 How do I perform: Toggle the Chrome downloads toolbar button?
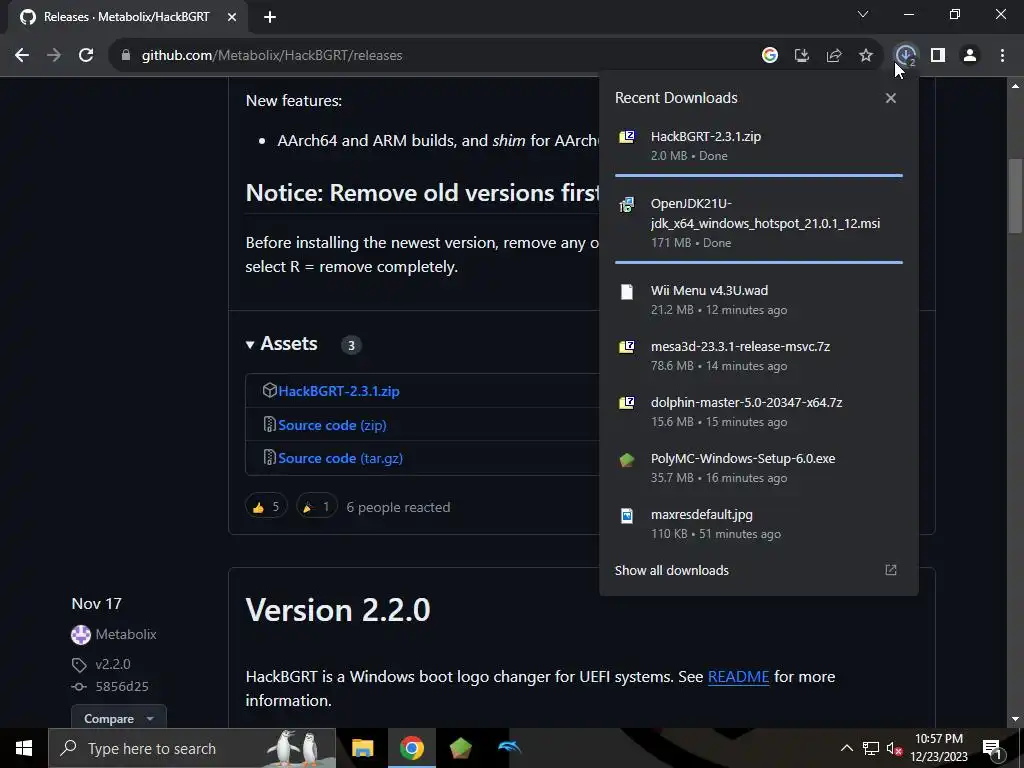tap(906, 56)
